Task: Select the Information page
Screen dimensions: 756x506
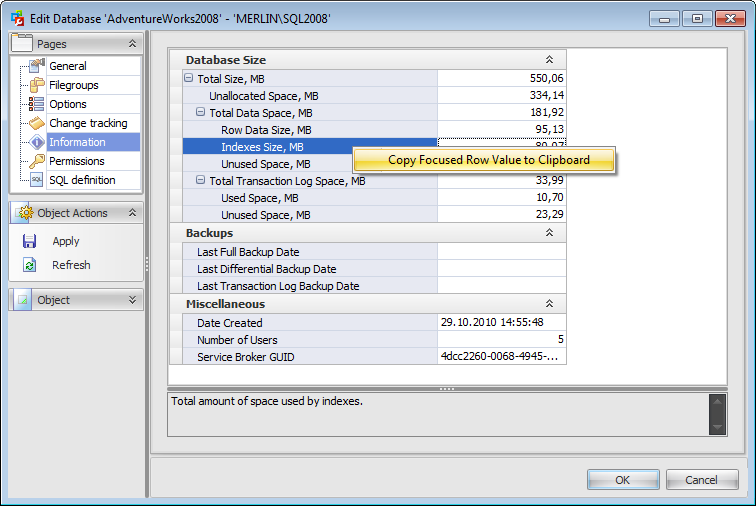Action: pyautogui.click(x=77, y=142)
